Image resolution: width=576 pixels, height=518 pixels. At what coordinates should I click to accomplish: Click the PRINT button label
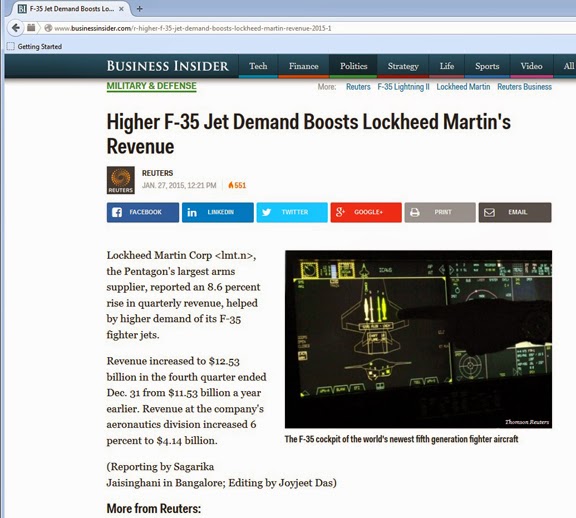[x=443, y=212]
